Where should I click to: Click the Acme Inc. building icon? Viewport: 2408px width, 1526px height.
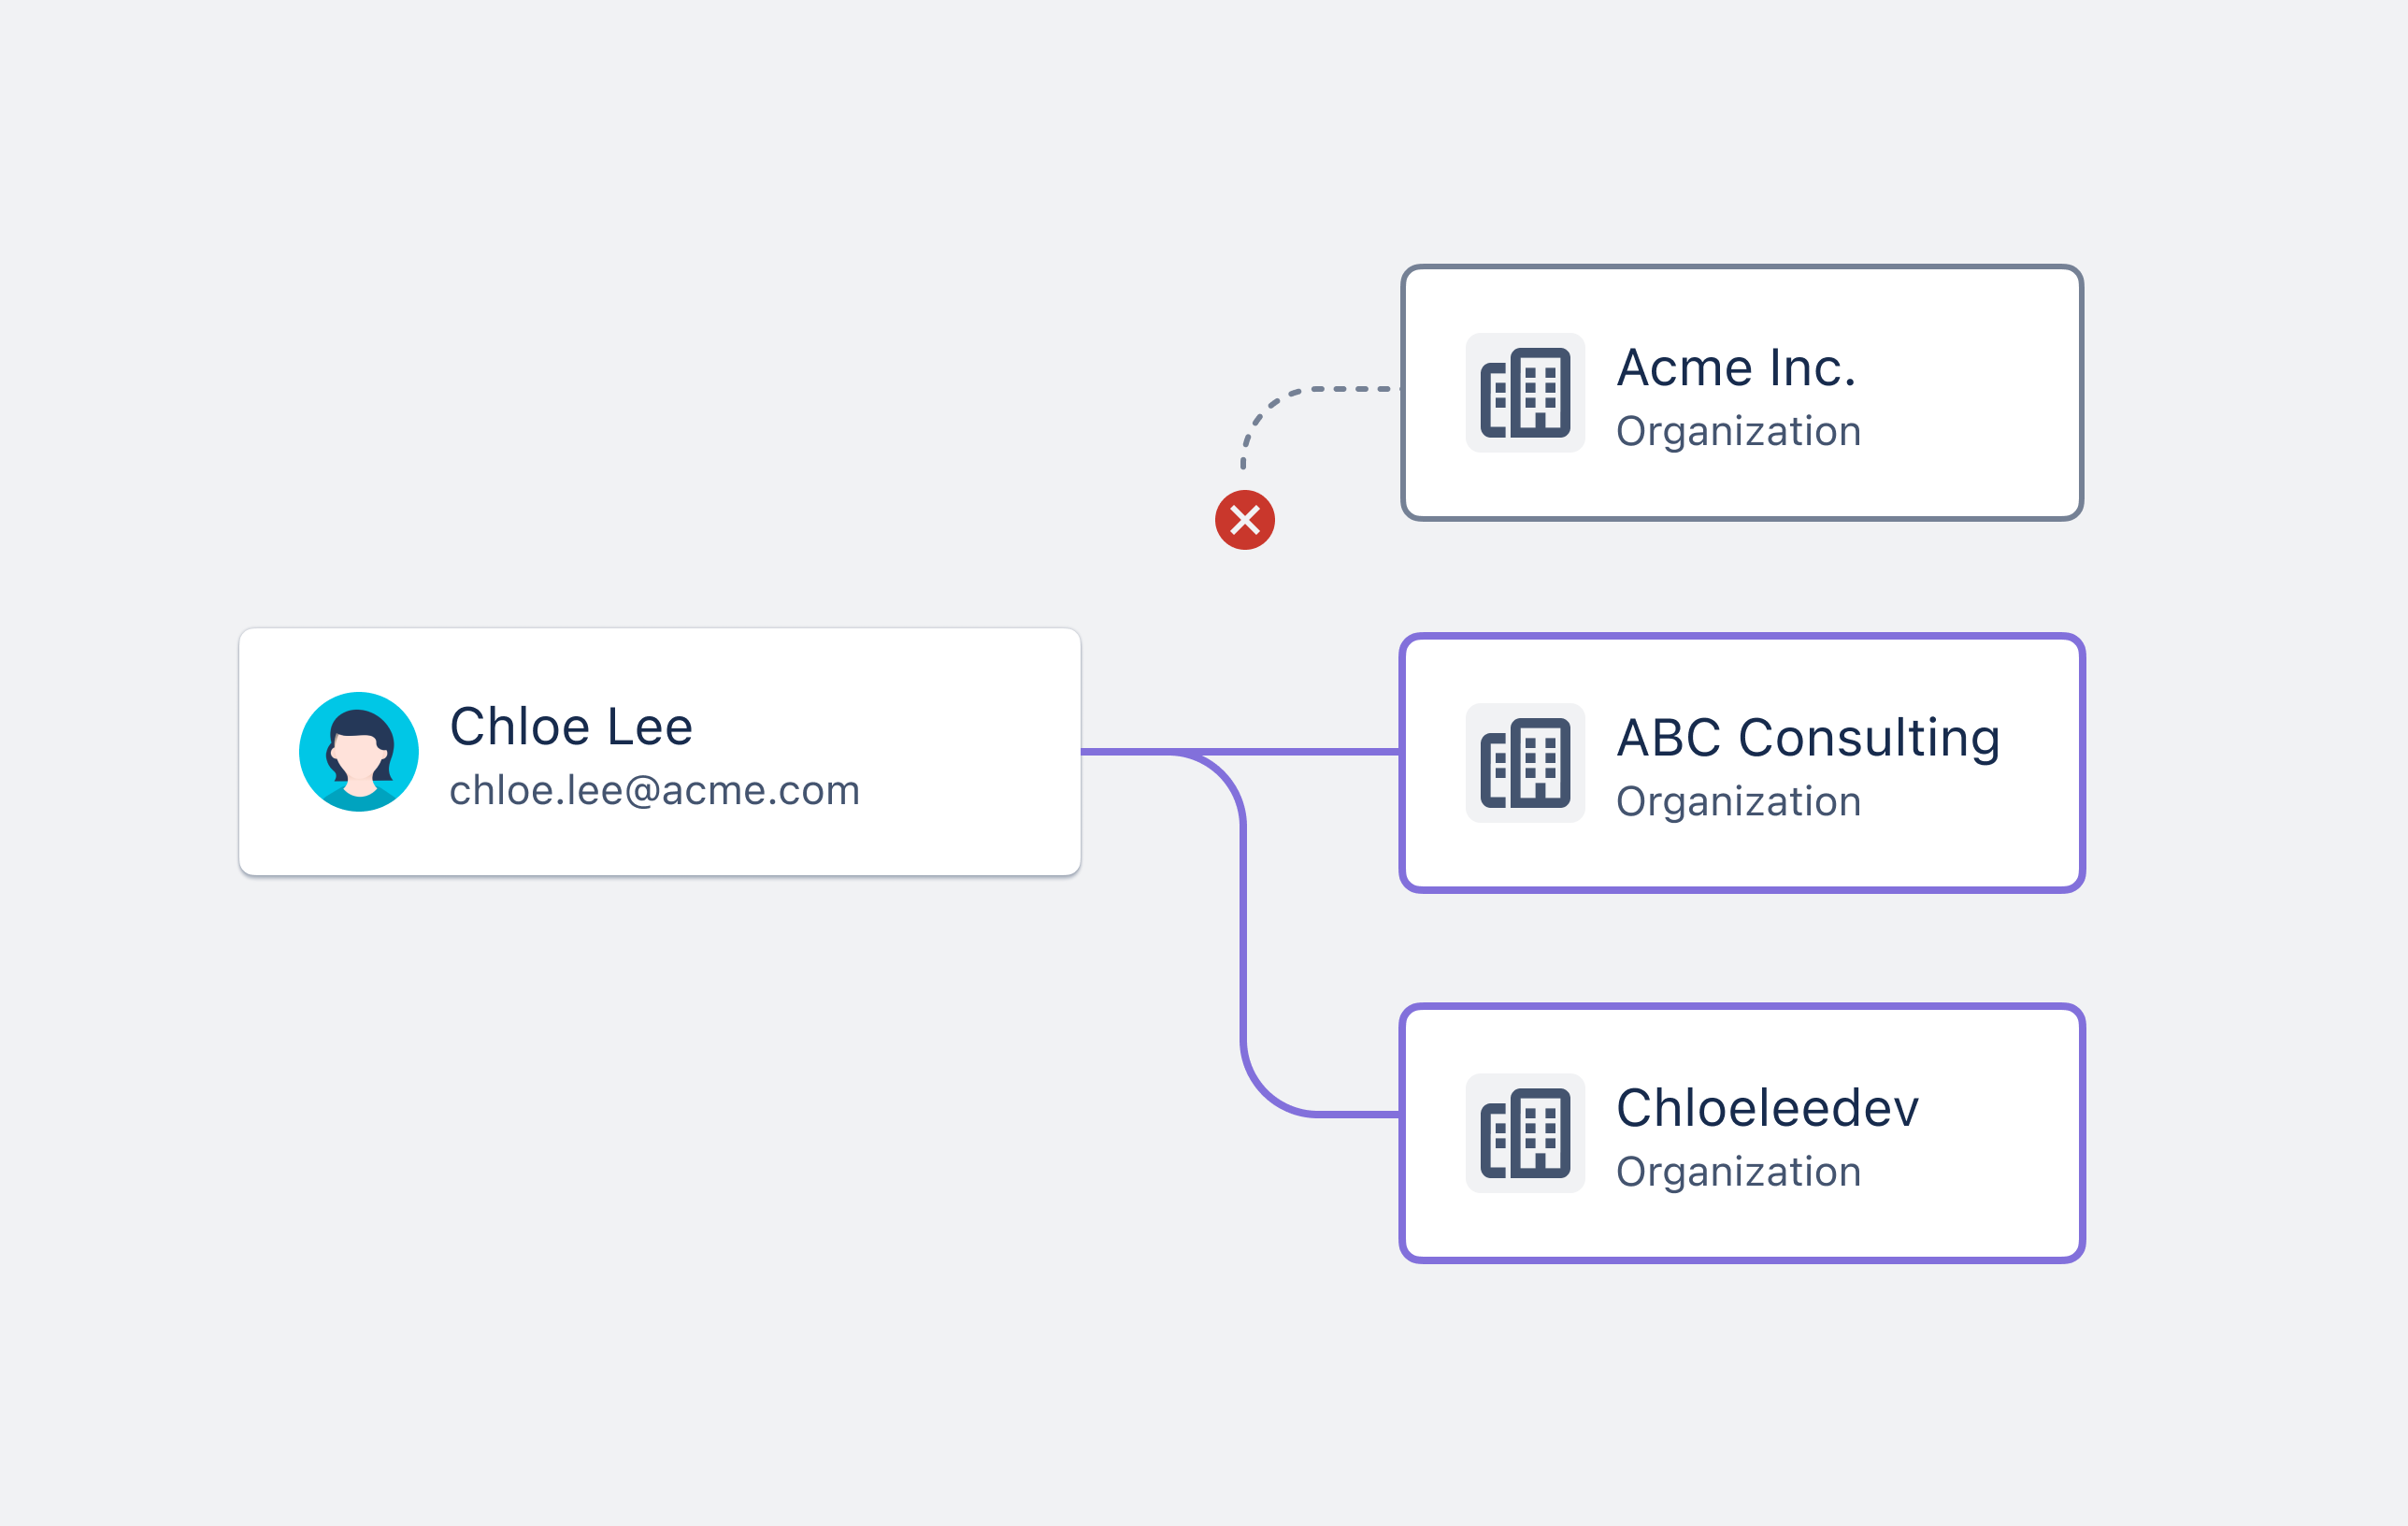coord(1524,393)
